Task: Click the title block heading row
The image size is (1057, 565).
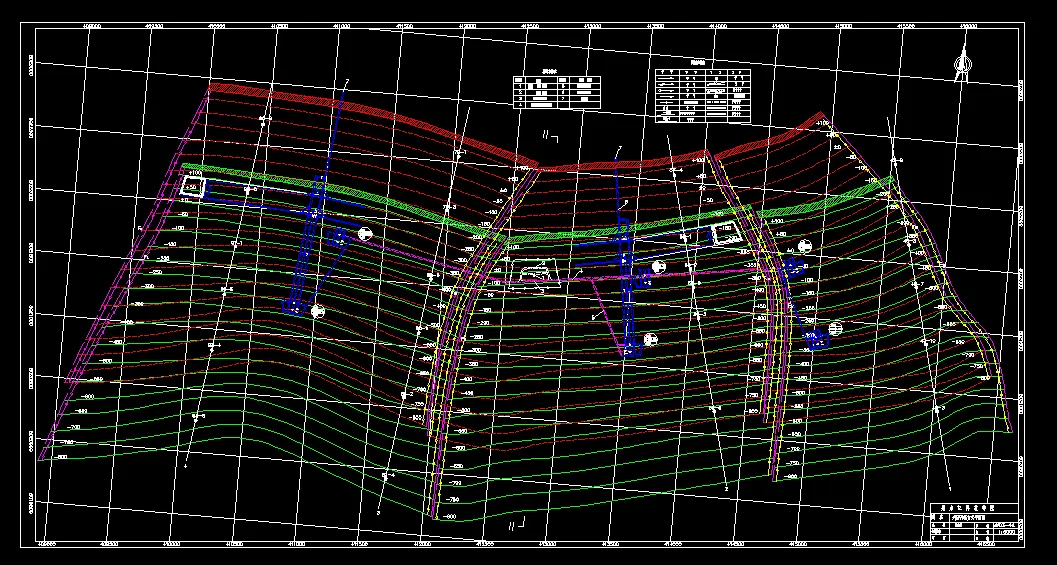Action: point(974,508)
